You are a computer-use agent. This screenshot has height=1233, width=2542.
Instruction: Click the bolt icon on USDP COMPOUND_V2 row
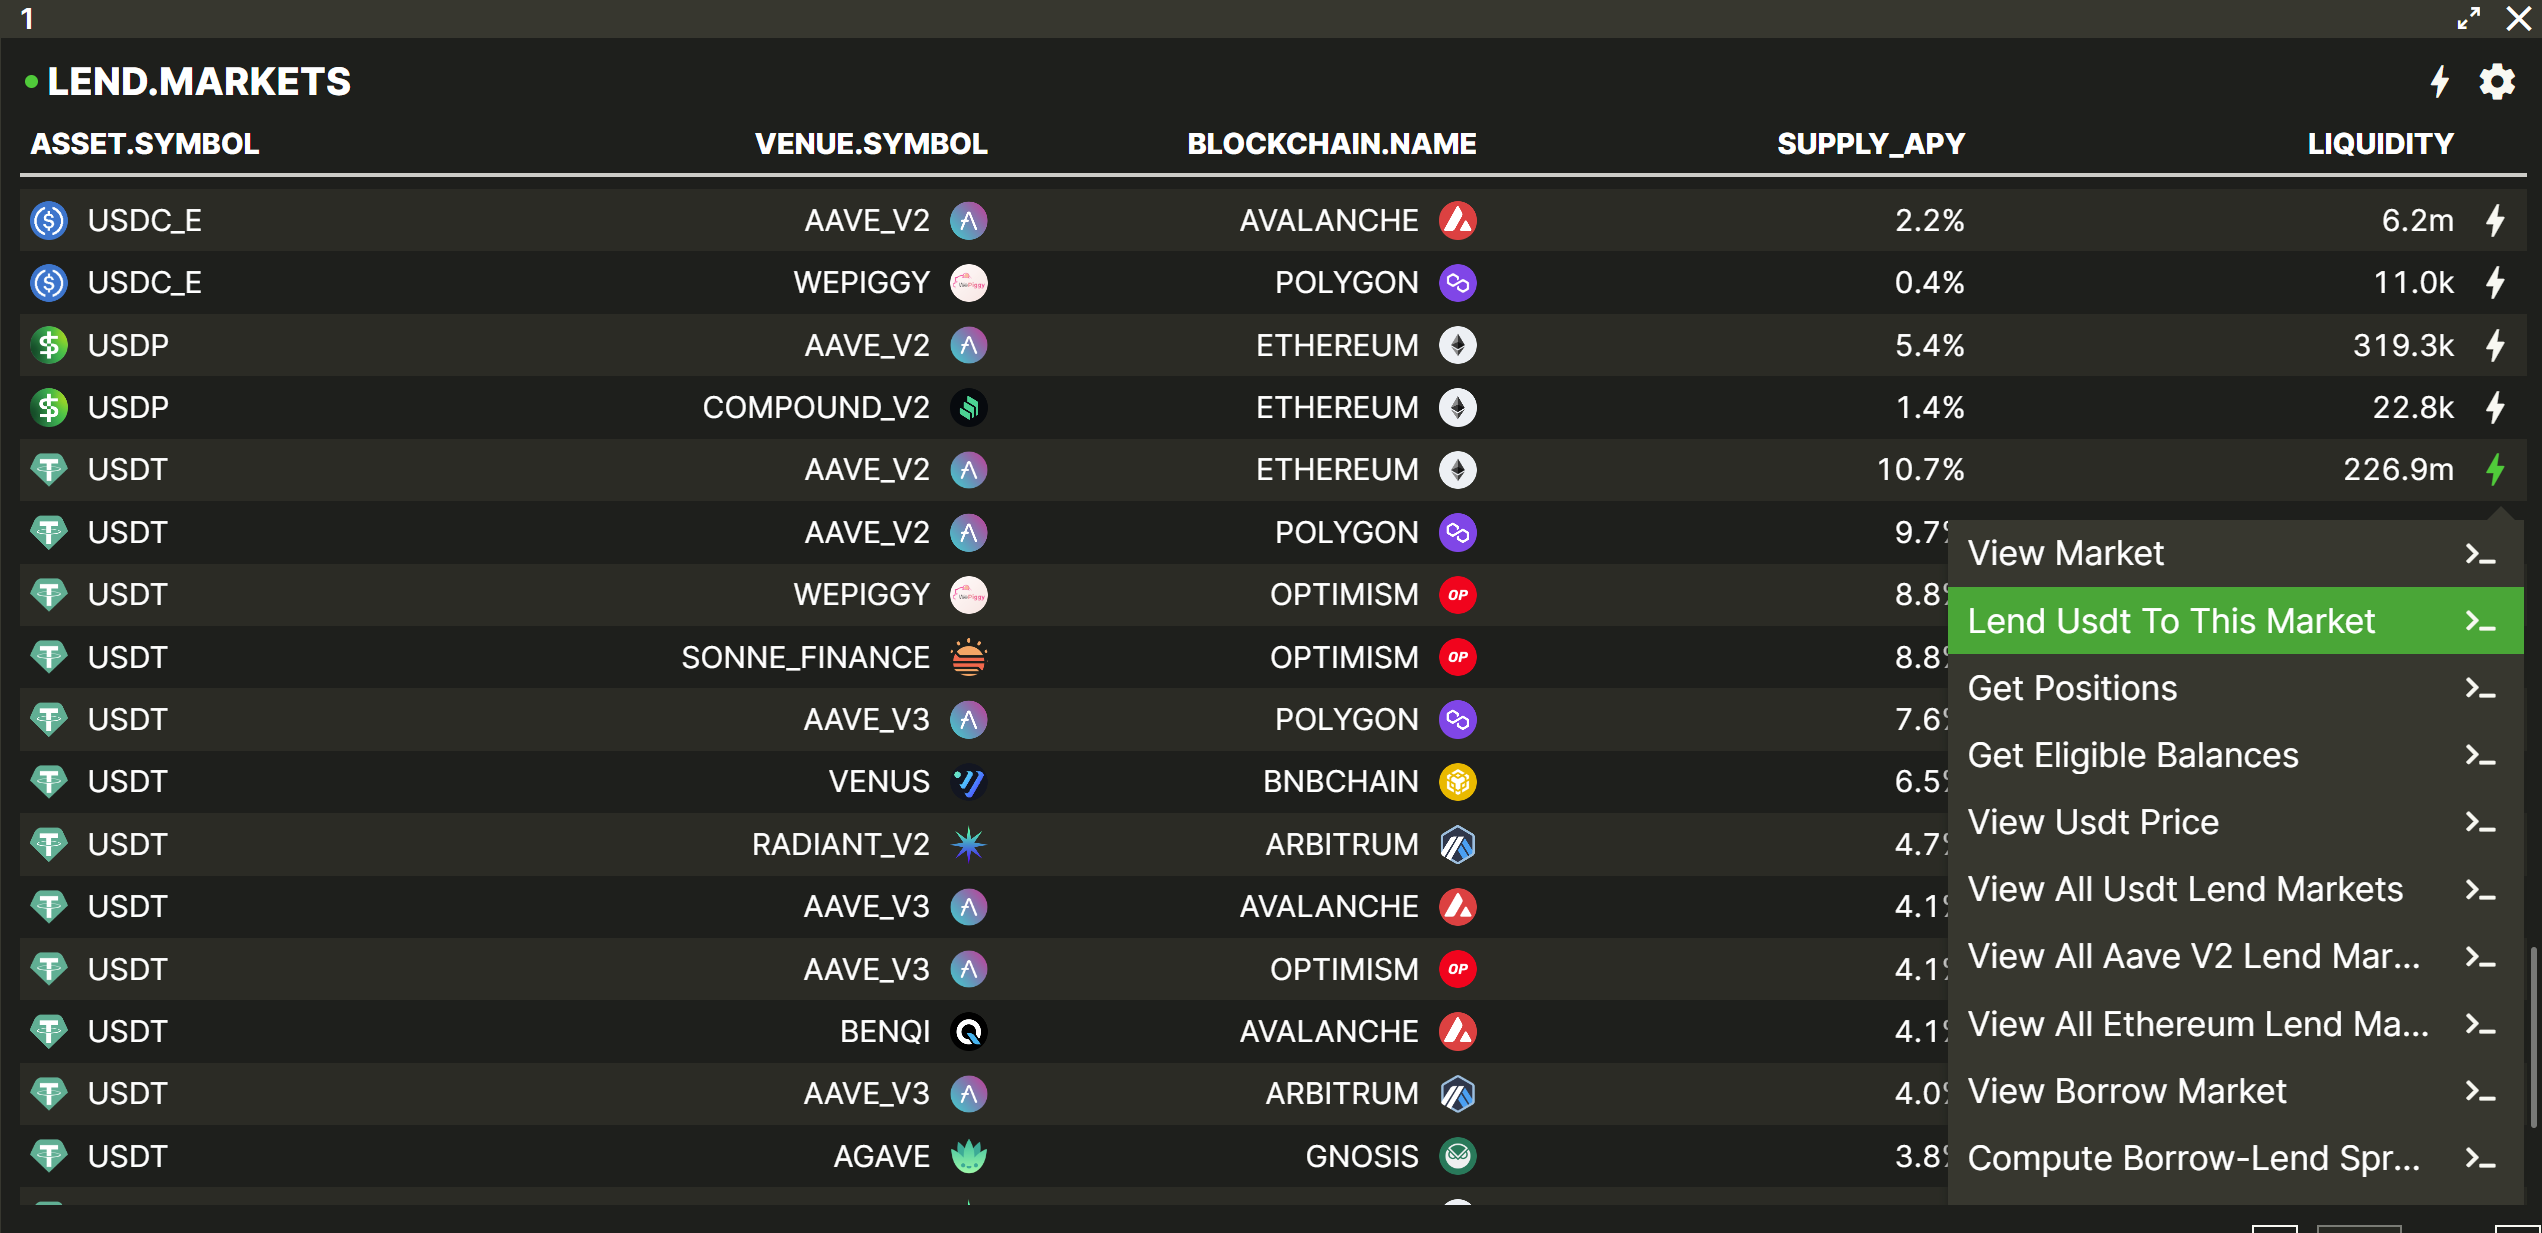coord(2495,408)
